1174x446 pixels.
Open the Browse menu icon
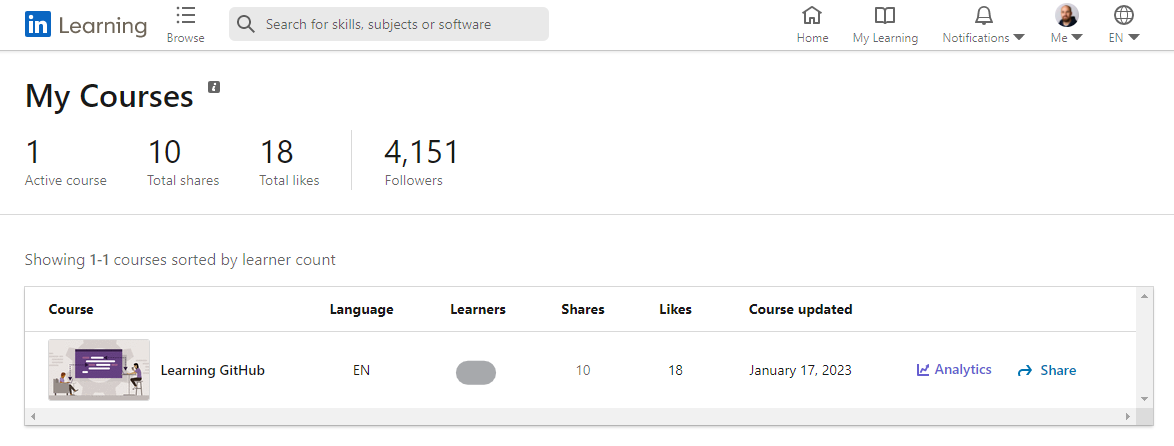click(x=185, y=15)
